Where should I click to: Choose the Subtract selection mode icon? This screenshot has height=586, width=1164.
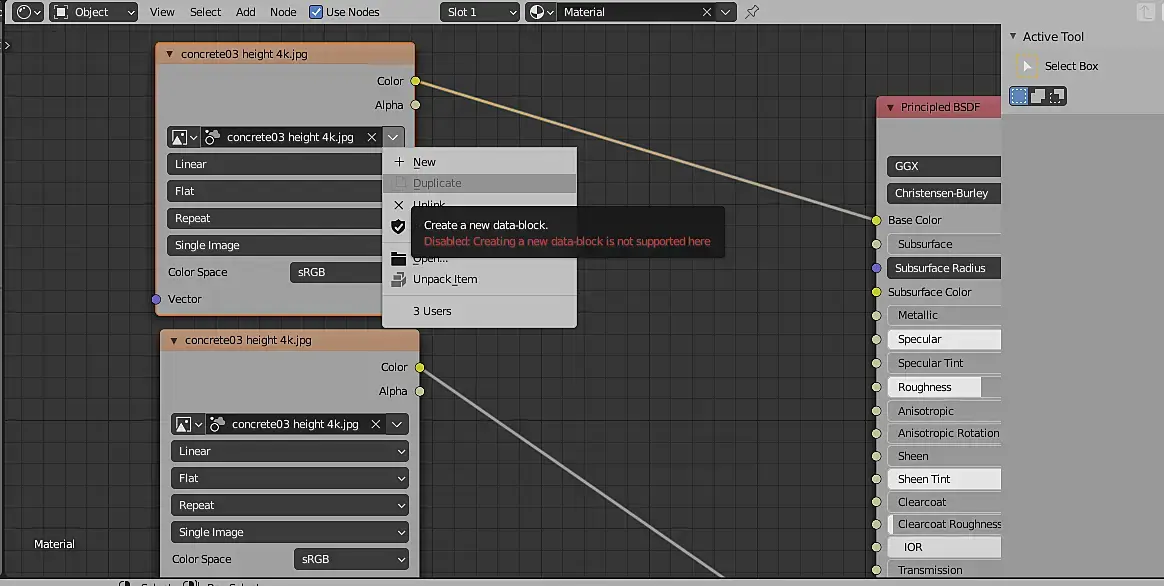[x=1057, y=96]
